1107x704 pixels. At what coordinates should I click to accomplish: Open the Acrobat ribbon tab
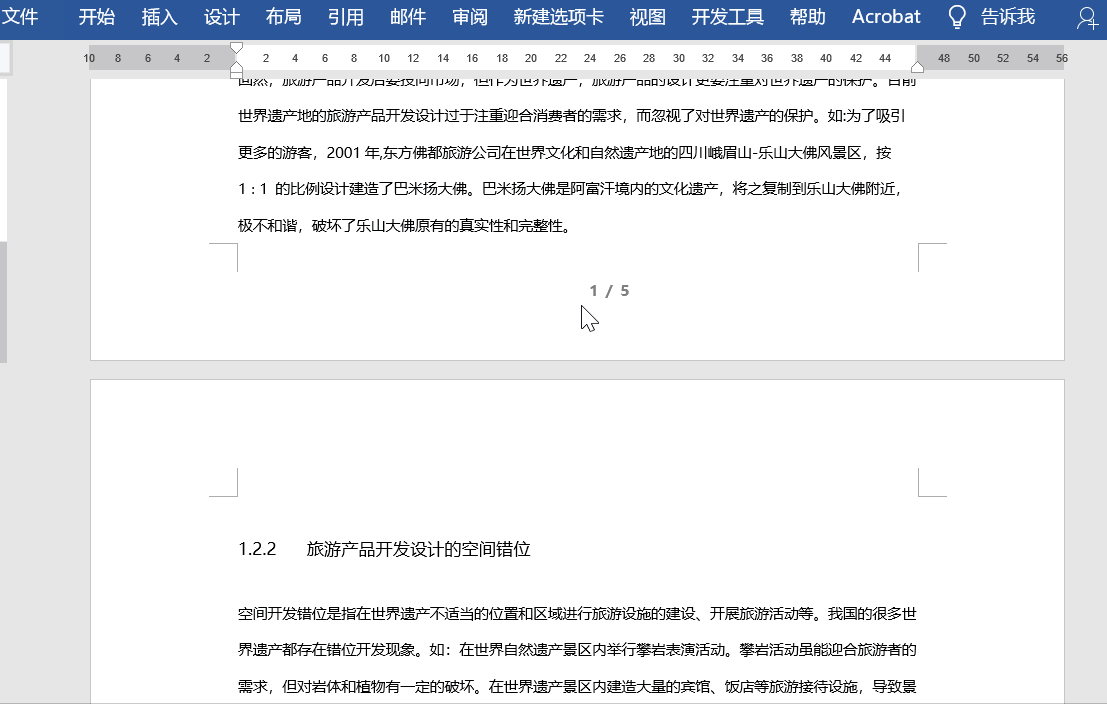pyautogui.click(x=886, y=16)
